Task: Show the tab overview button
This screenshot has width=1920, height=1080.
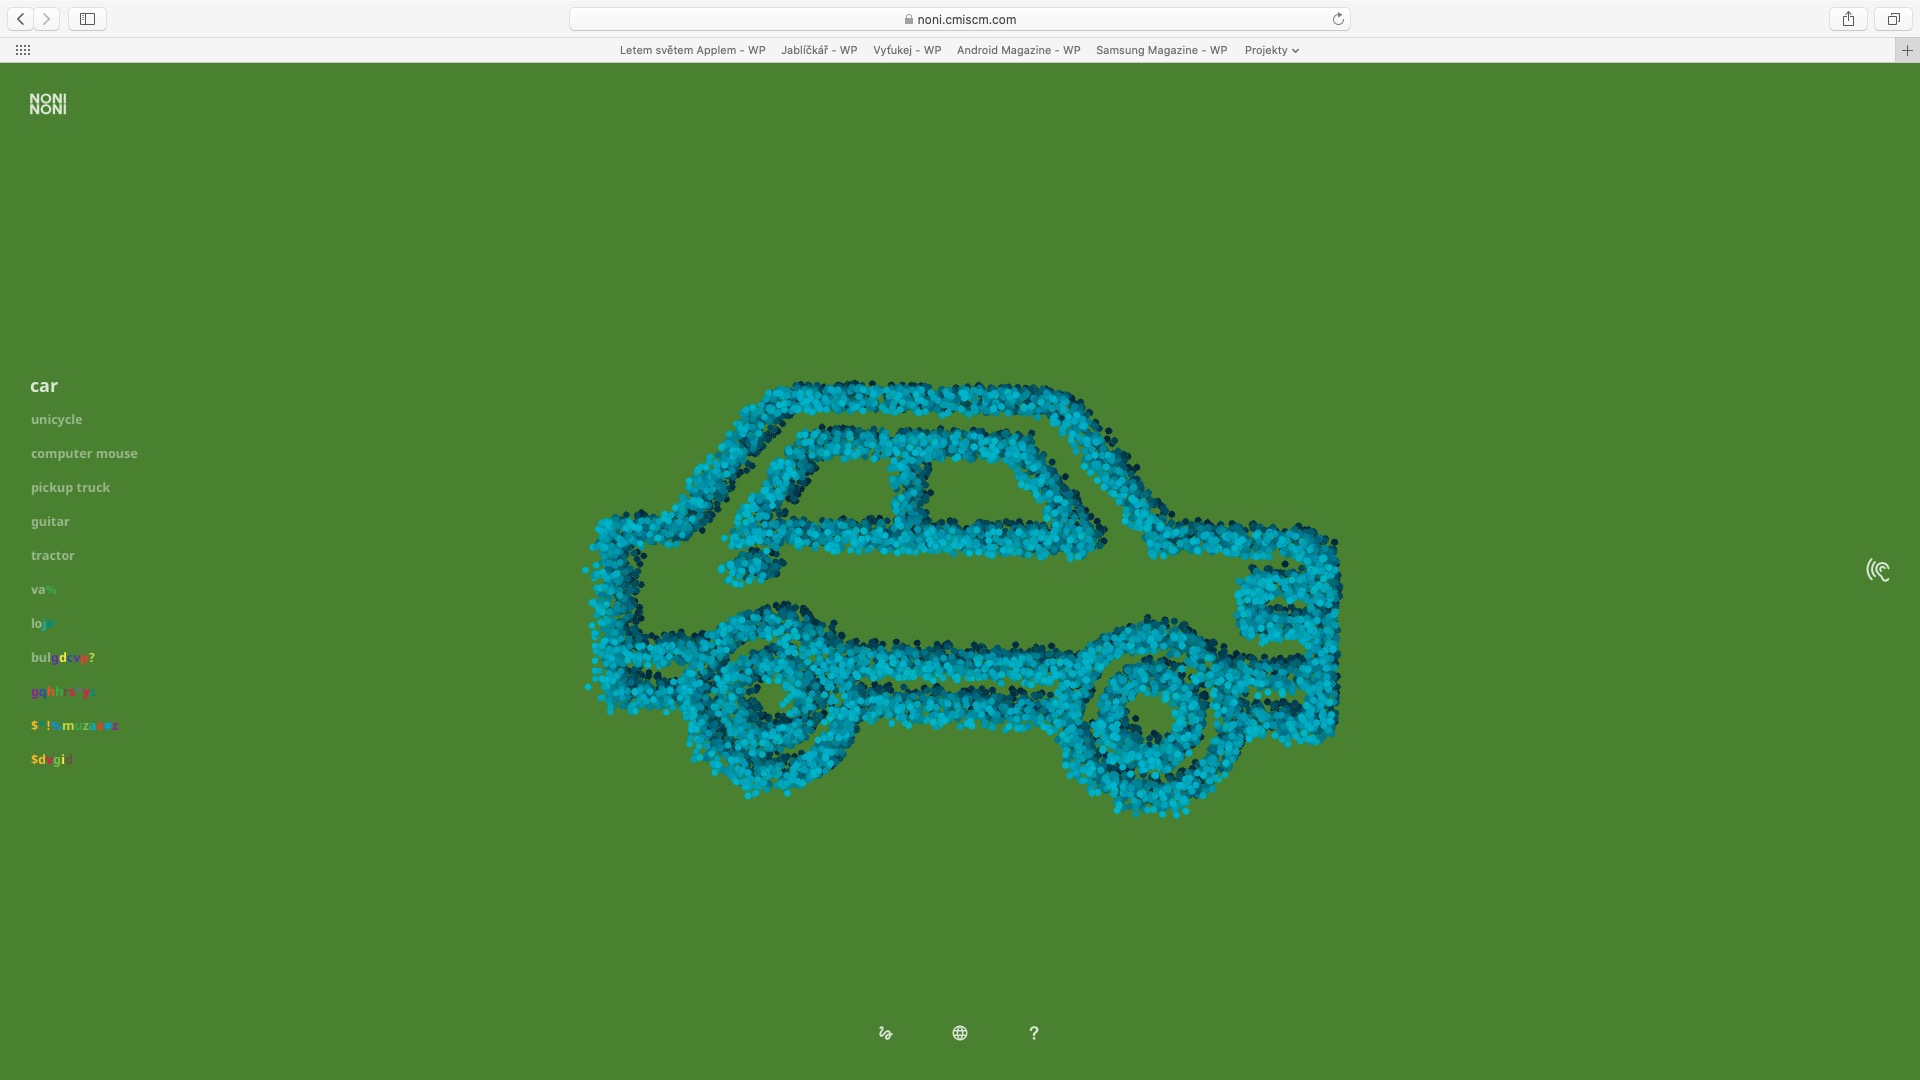Action: tap(1893, 19)
